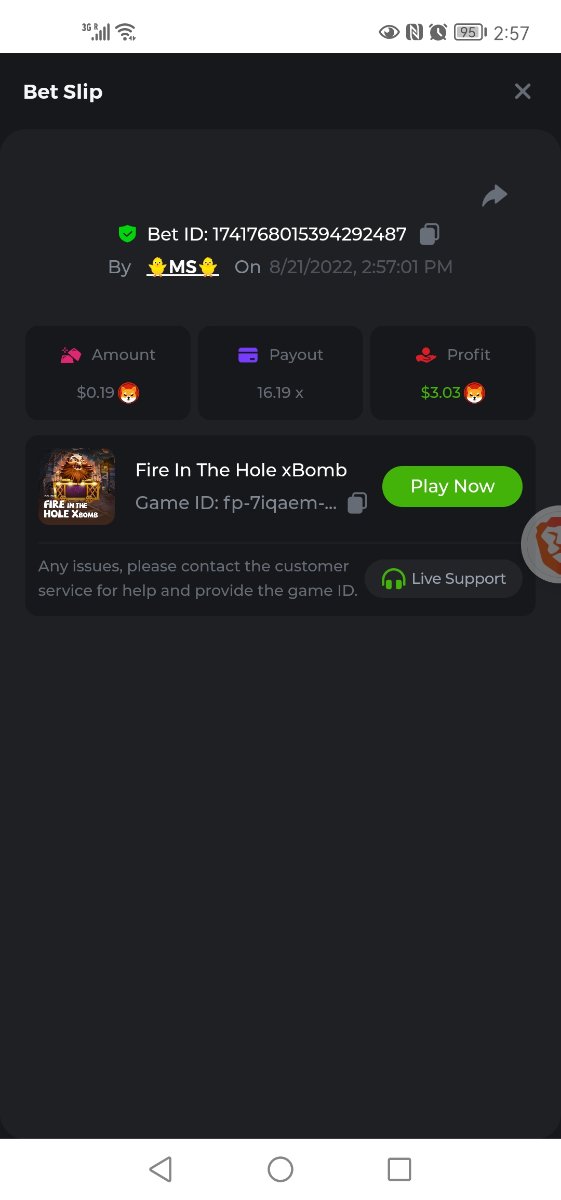Open MS user profile link

click(182, 267)
